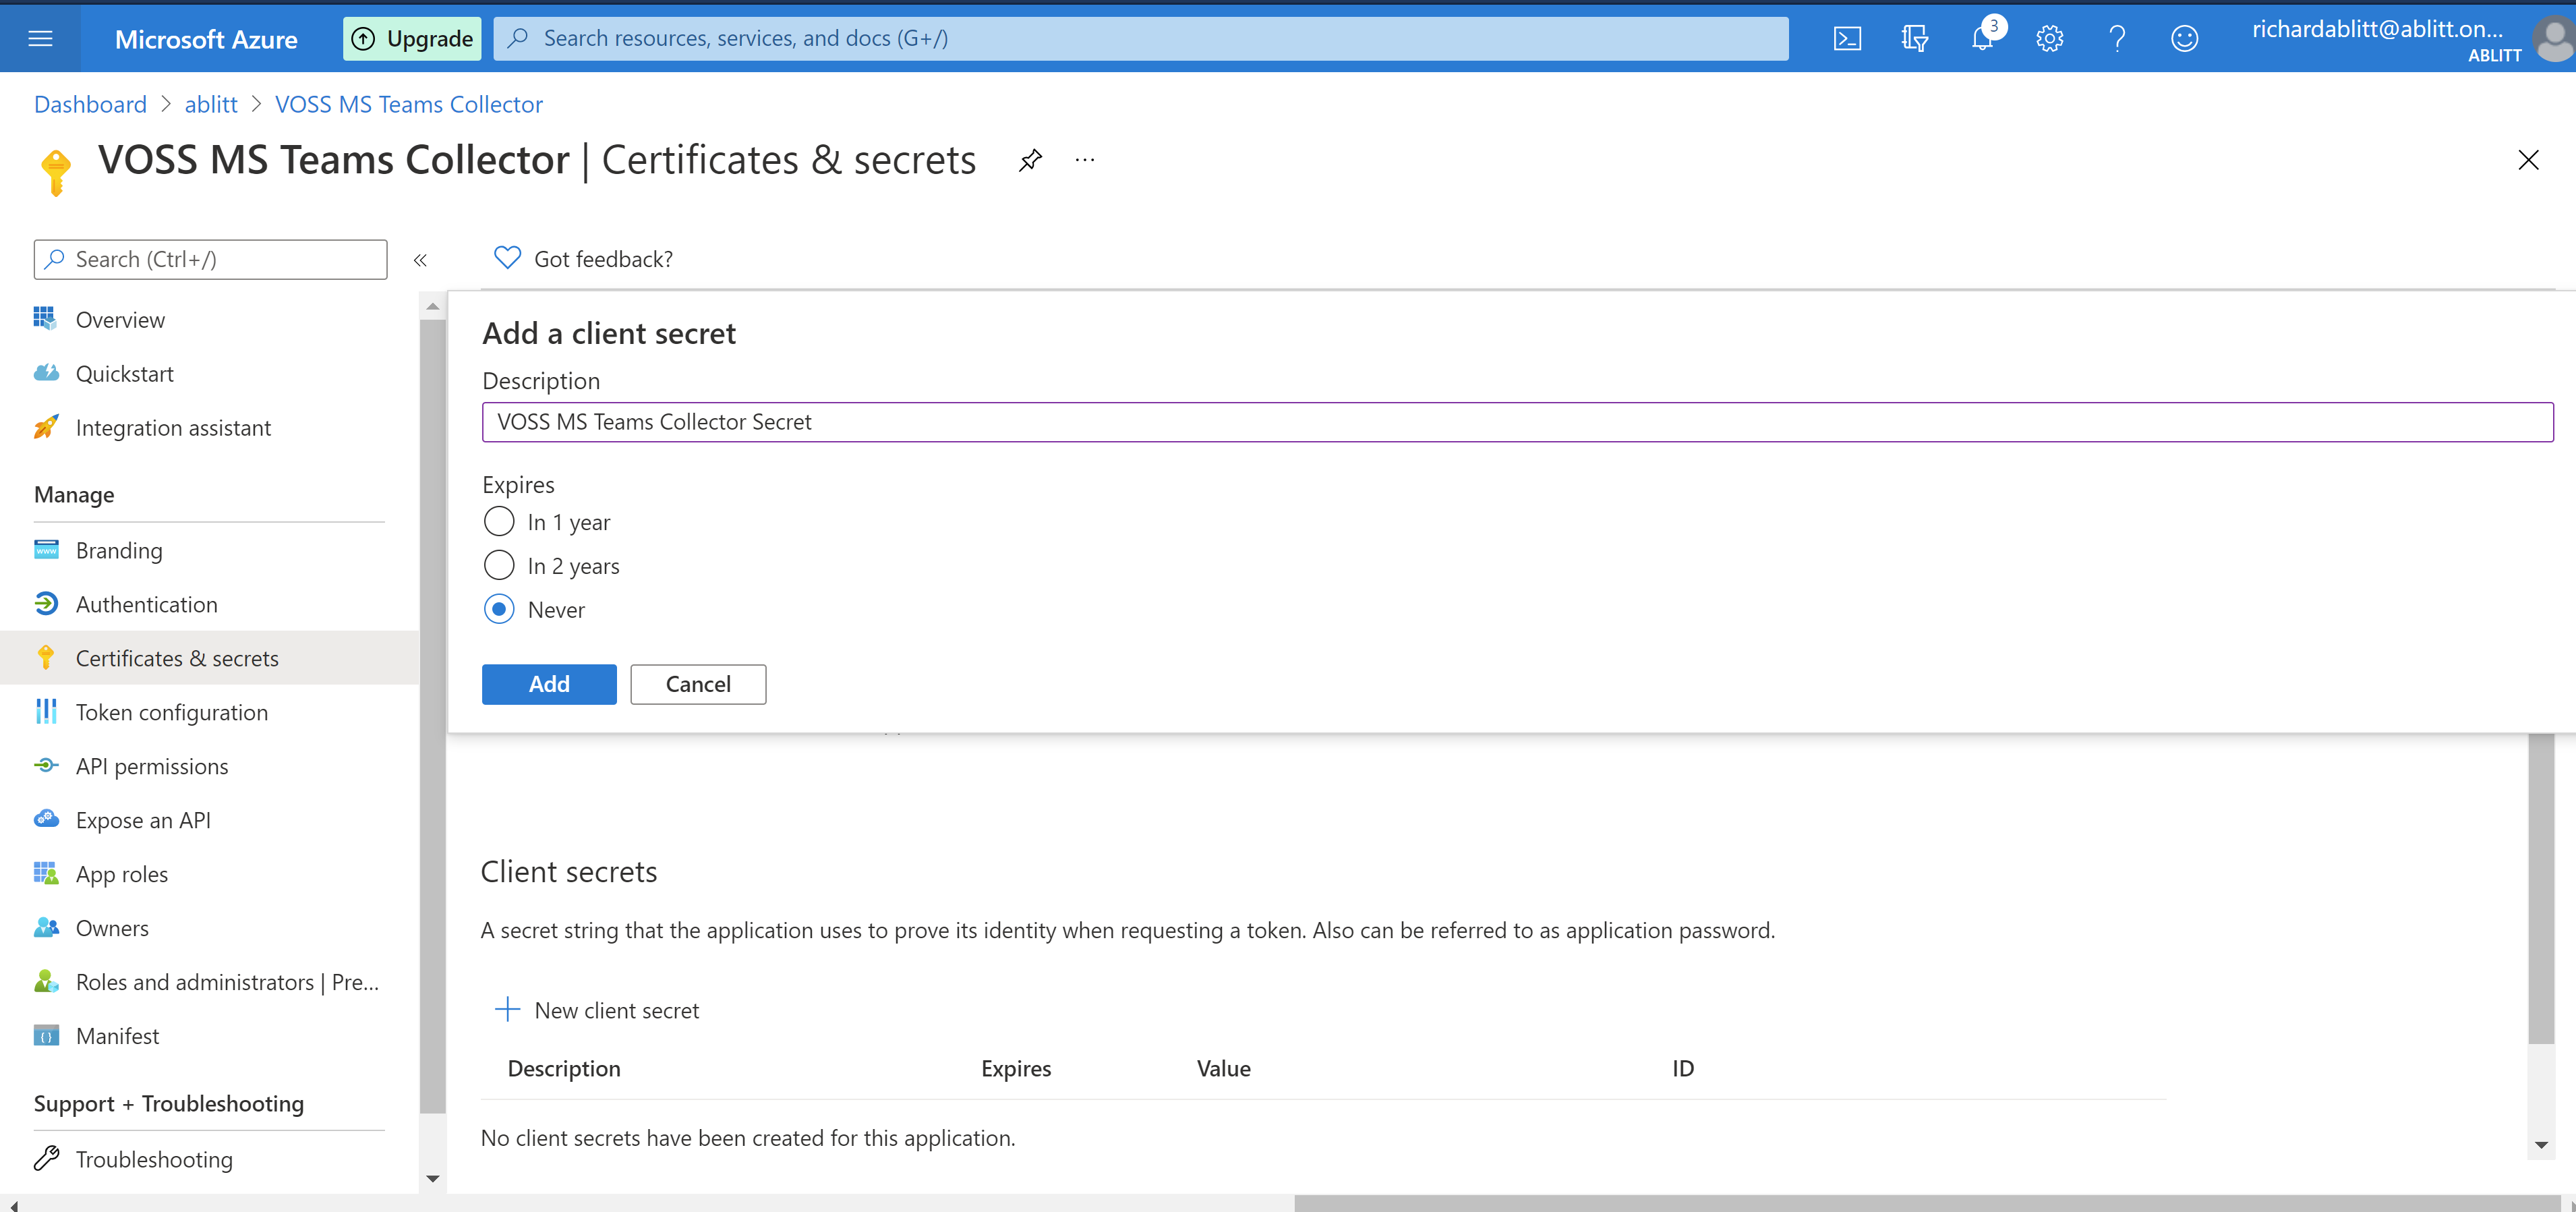
Task: Click the API permissions icon
Action: [x=46, y=766]
